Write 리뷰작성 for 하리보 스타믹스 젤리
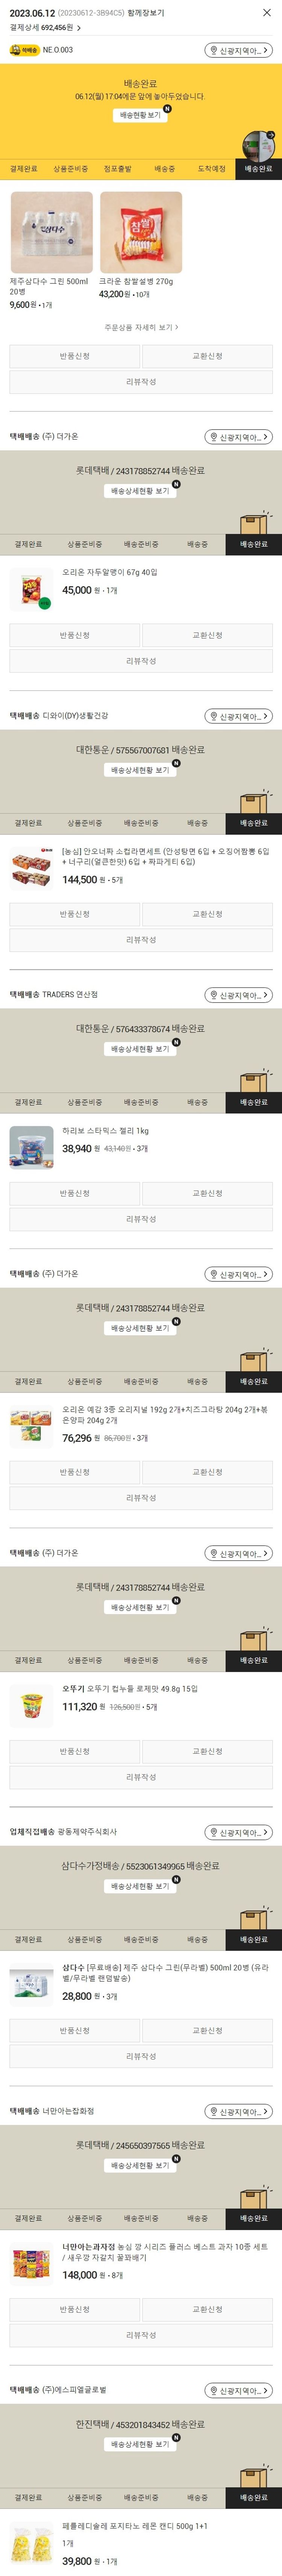Viewport: 282px width, 2576px height. 141,1219
